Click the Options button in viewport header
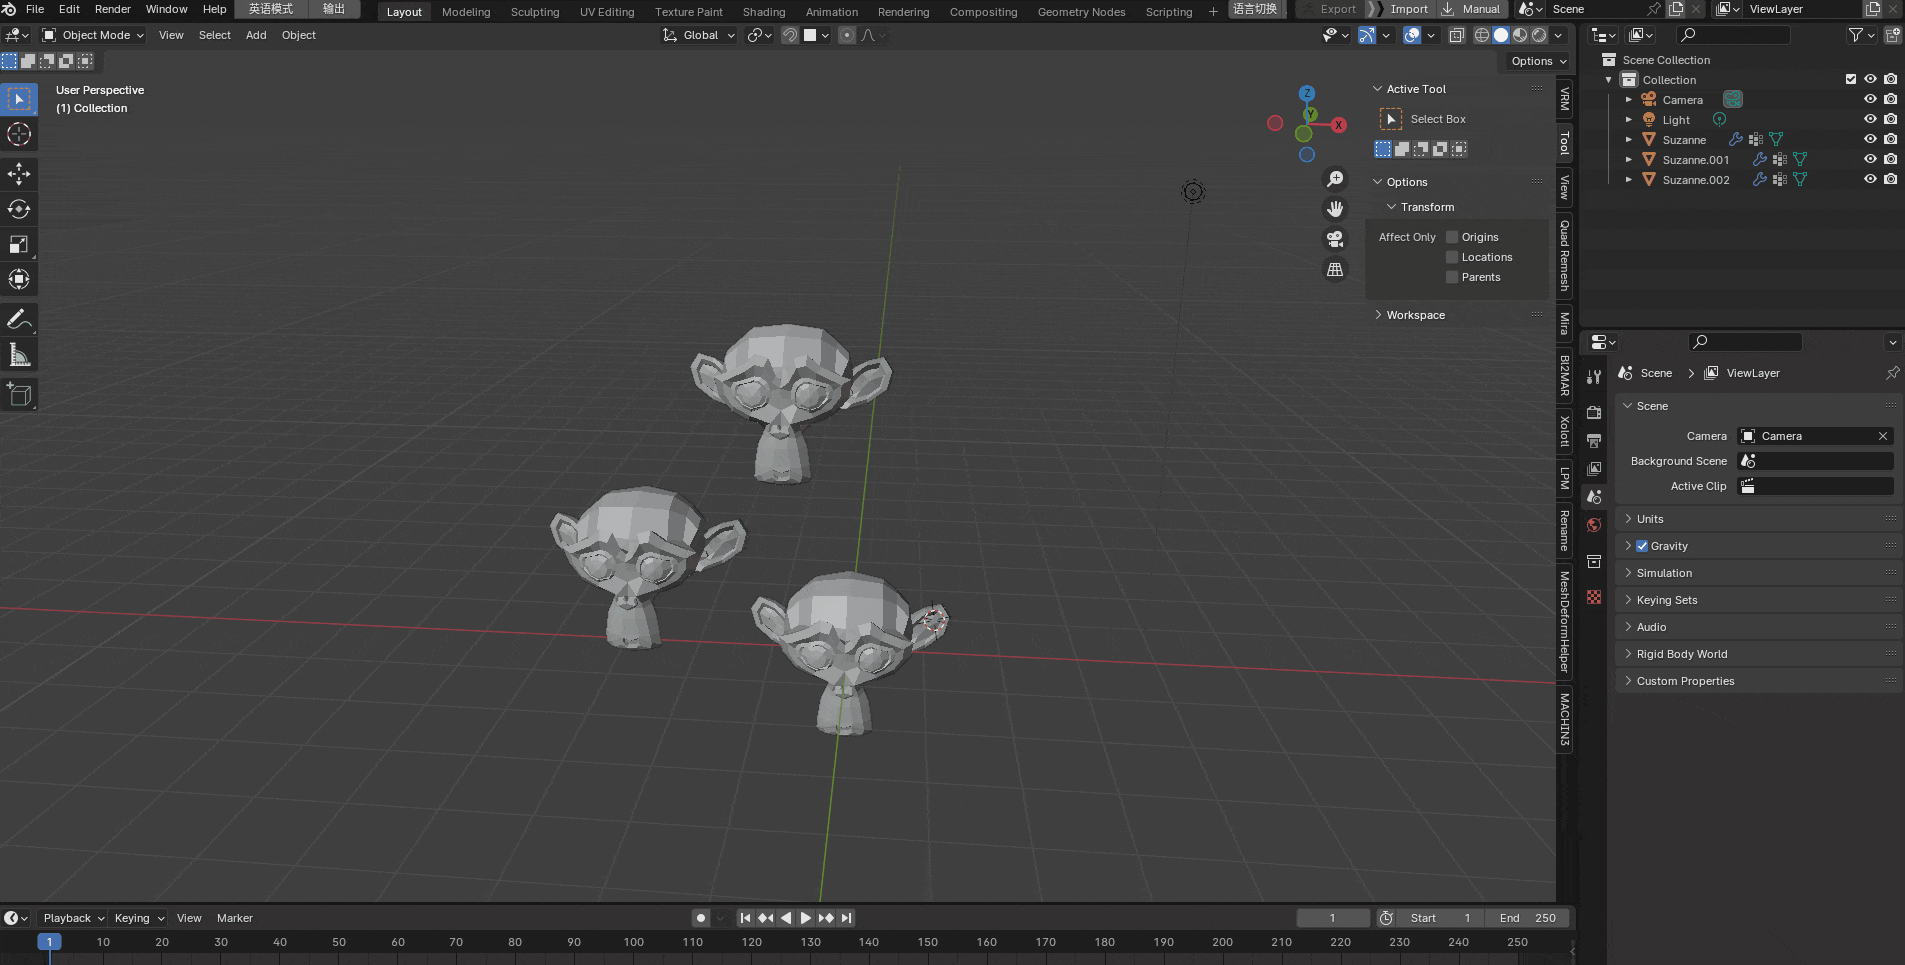Viewport: 1905px width, 965px height. (x=1538, y=61)
